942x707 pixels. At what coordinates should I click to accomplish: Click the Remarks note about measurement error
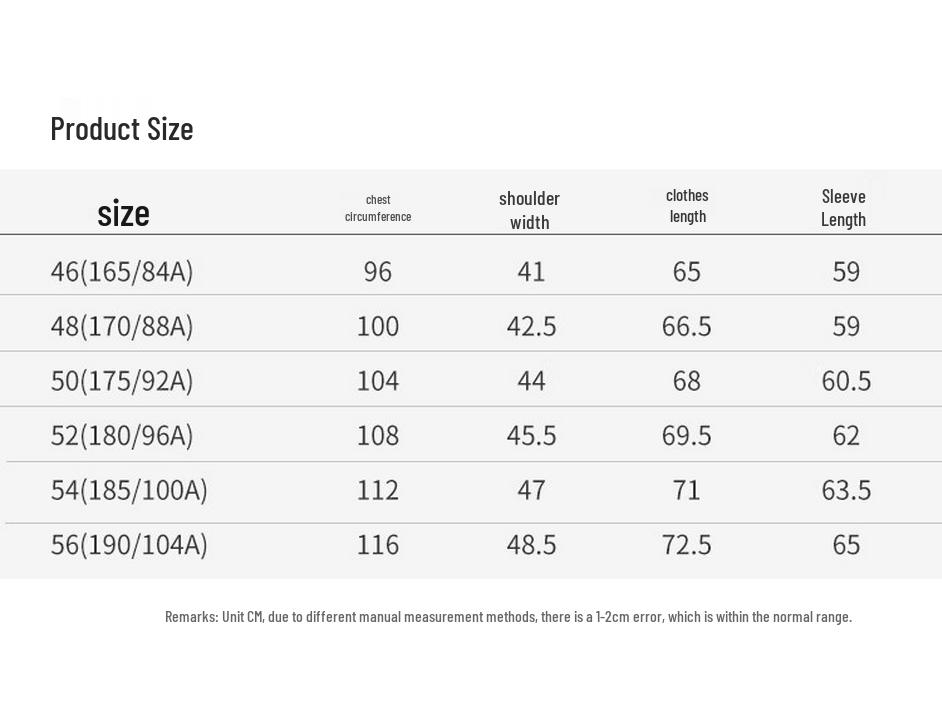click(x=508, y=617)
